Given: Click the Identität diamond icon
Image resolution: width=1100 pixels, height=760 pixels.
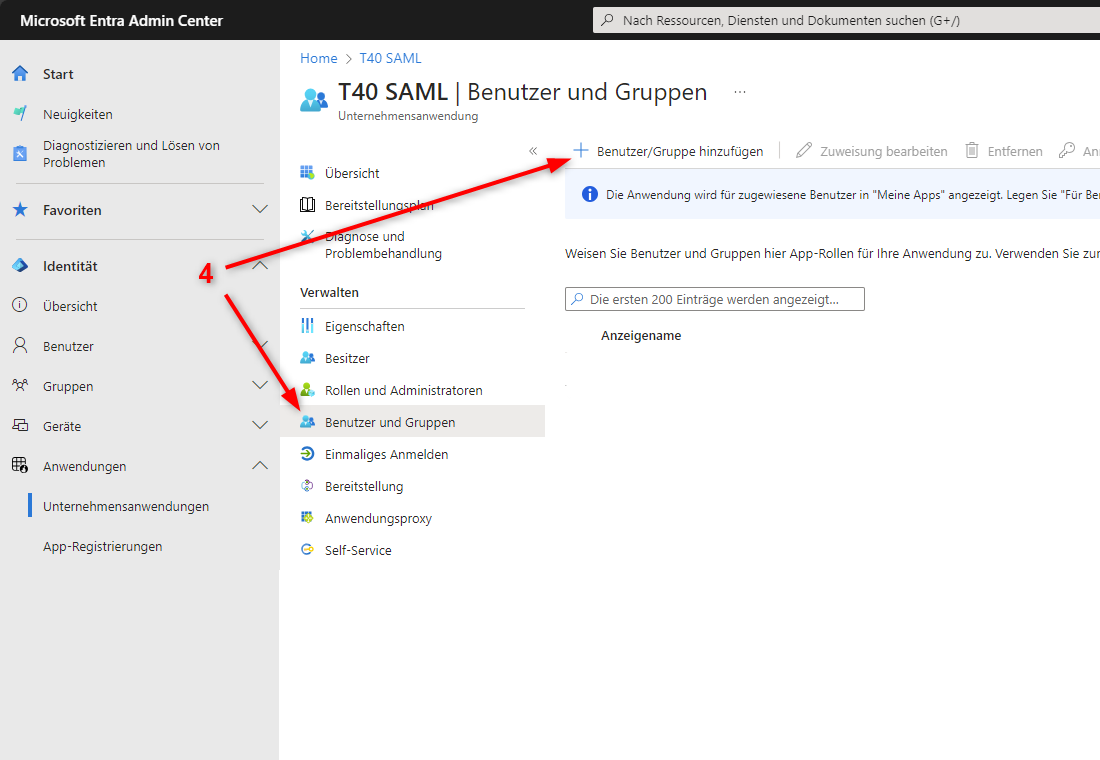Looking at the screenshot, I should click(20, 265).
